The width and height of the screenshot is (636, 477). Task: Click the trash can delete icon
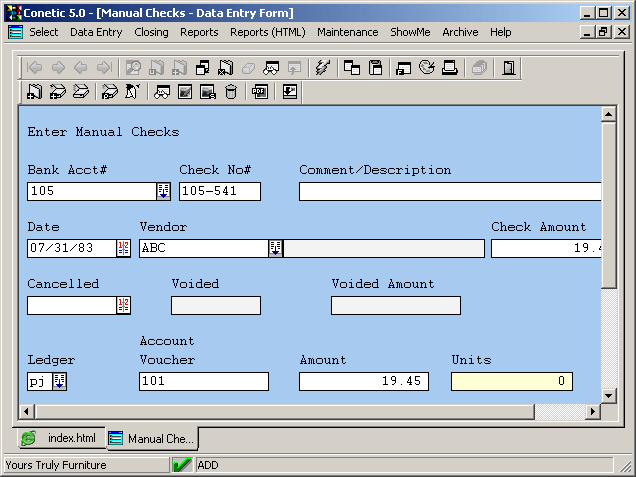(231, 92)
